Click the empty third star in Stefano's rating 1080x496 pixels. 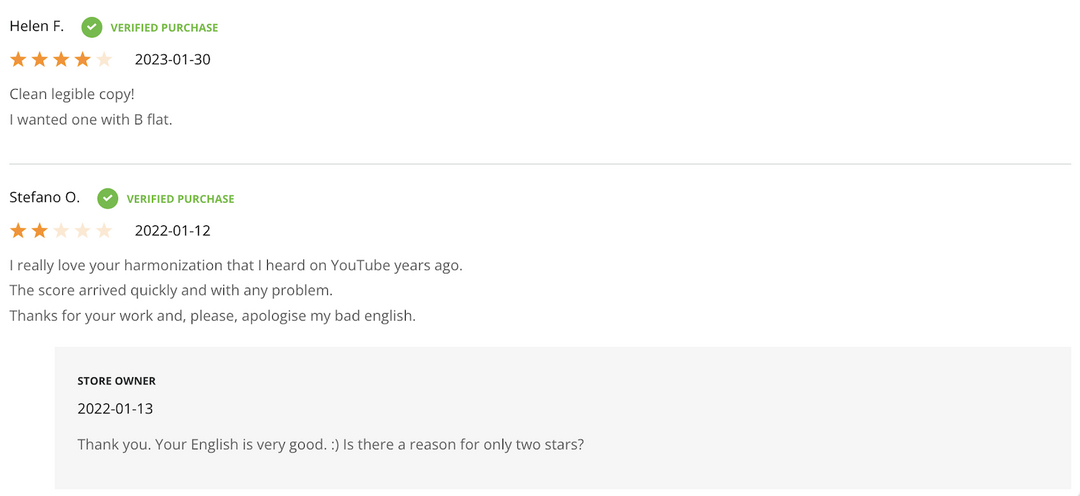61,231
